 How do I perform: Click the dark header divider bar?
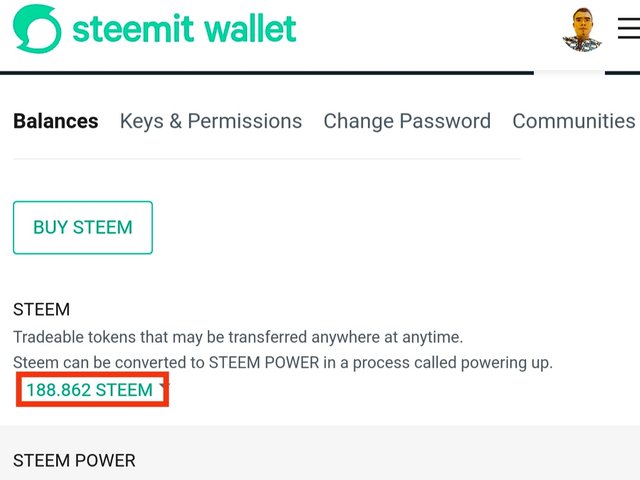(267, 73)
